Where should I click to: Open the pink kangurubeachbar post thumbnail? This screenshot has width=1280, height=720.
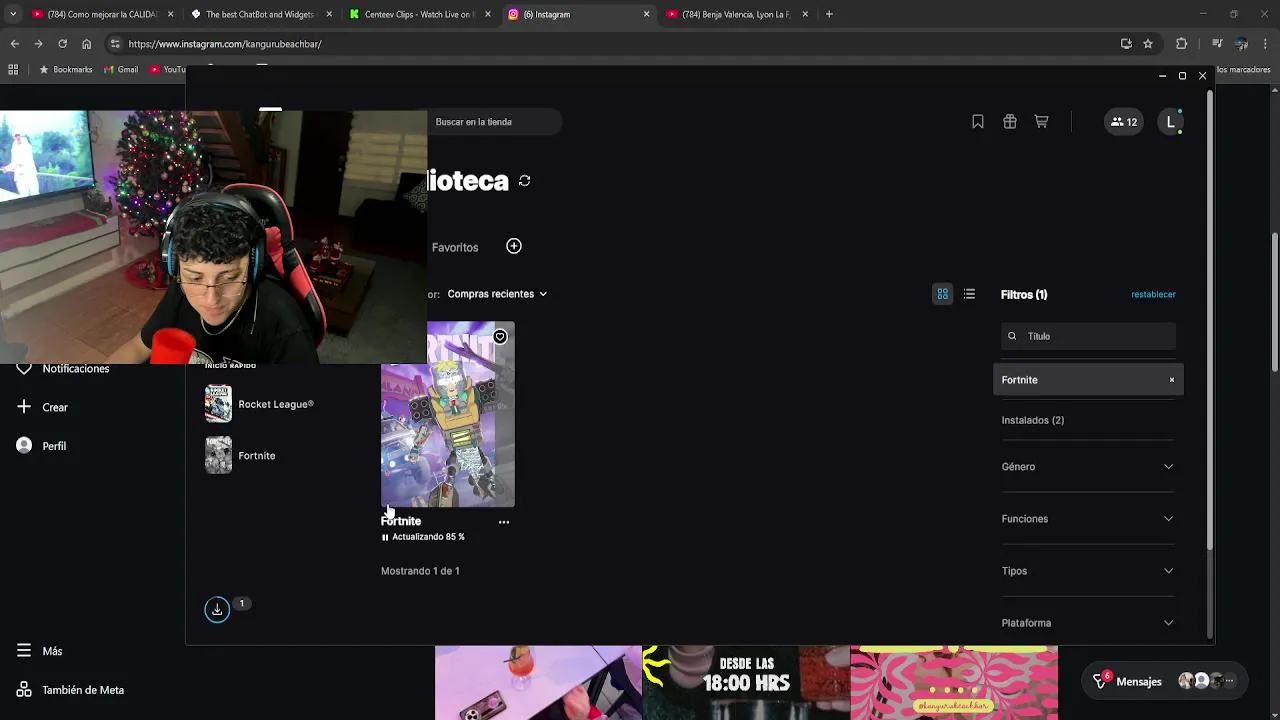pyautogui.click(x=954, y=683)
